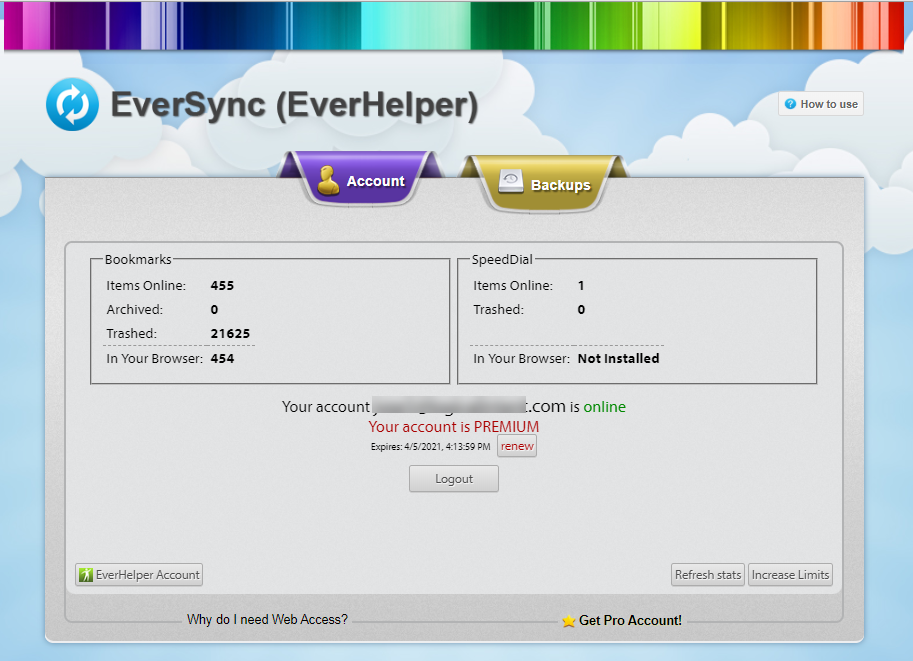Click the question mark help icon
This screenshot has height=661, width=913.
(790, 104)
